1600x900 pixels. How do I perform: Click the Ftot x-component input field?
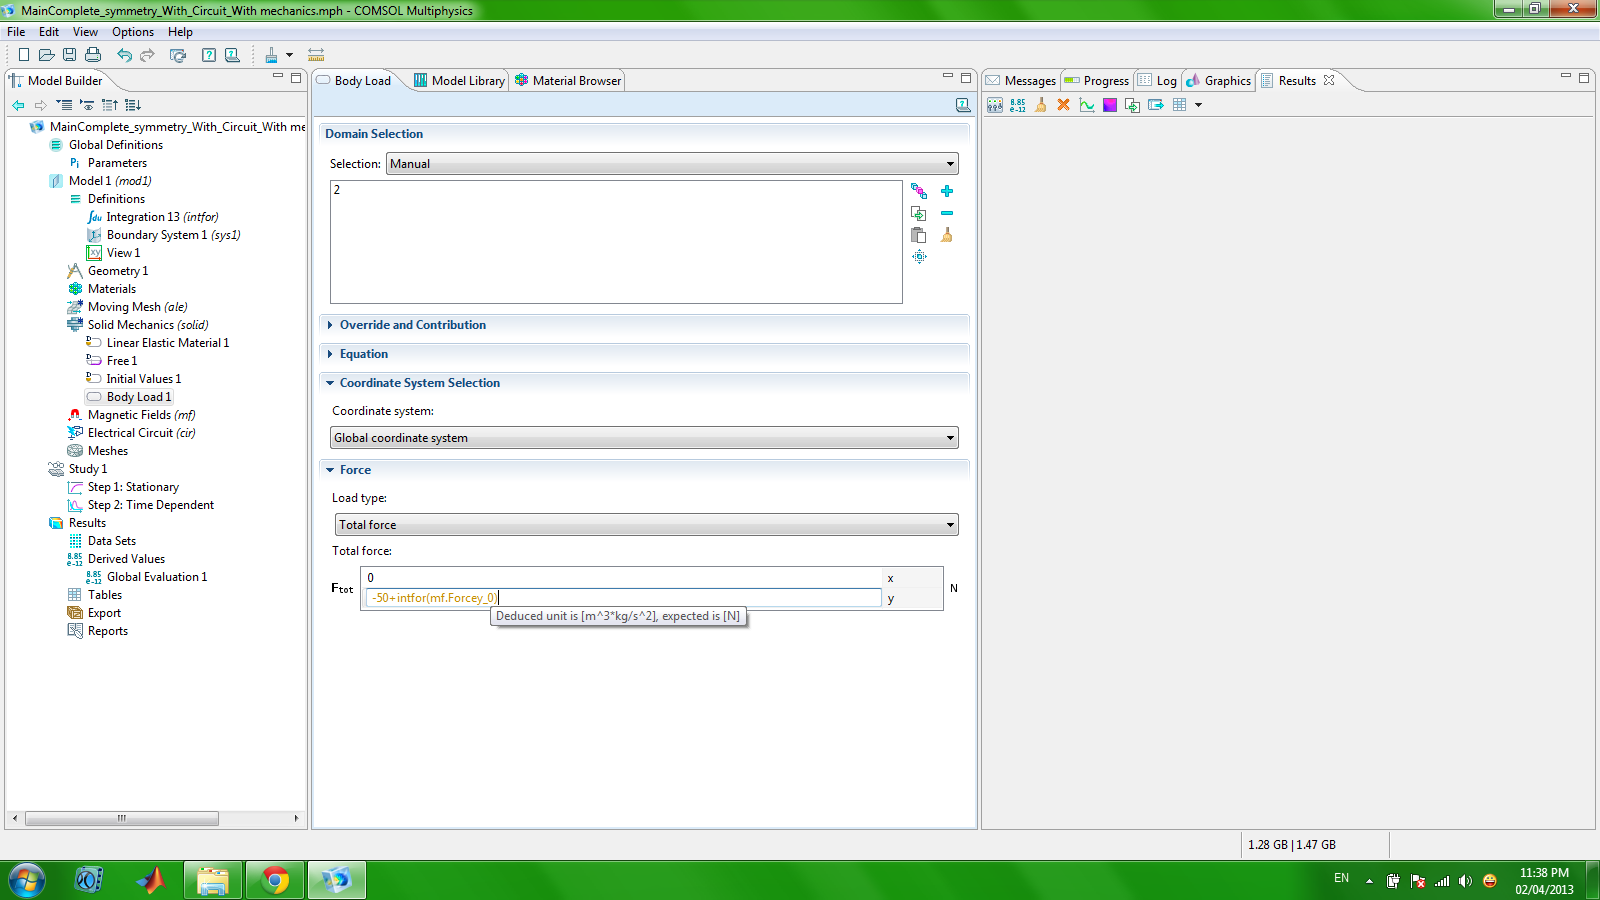622,578
